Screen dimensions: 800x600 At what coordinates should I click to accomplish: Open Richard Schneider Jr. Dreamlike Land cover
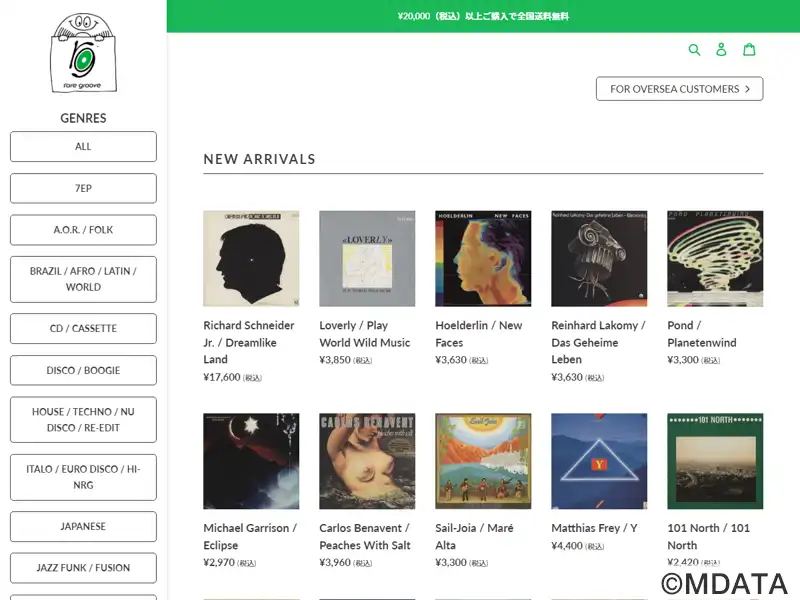(251, 258)
